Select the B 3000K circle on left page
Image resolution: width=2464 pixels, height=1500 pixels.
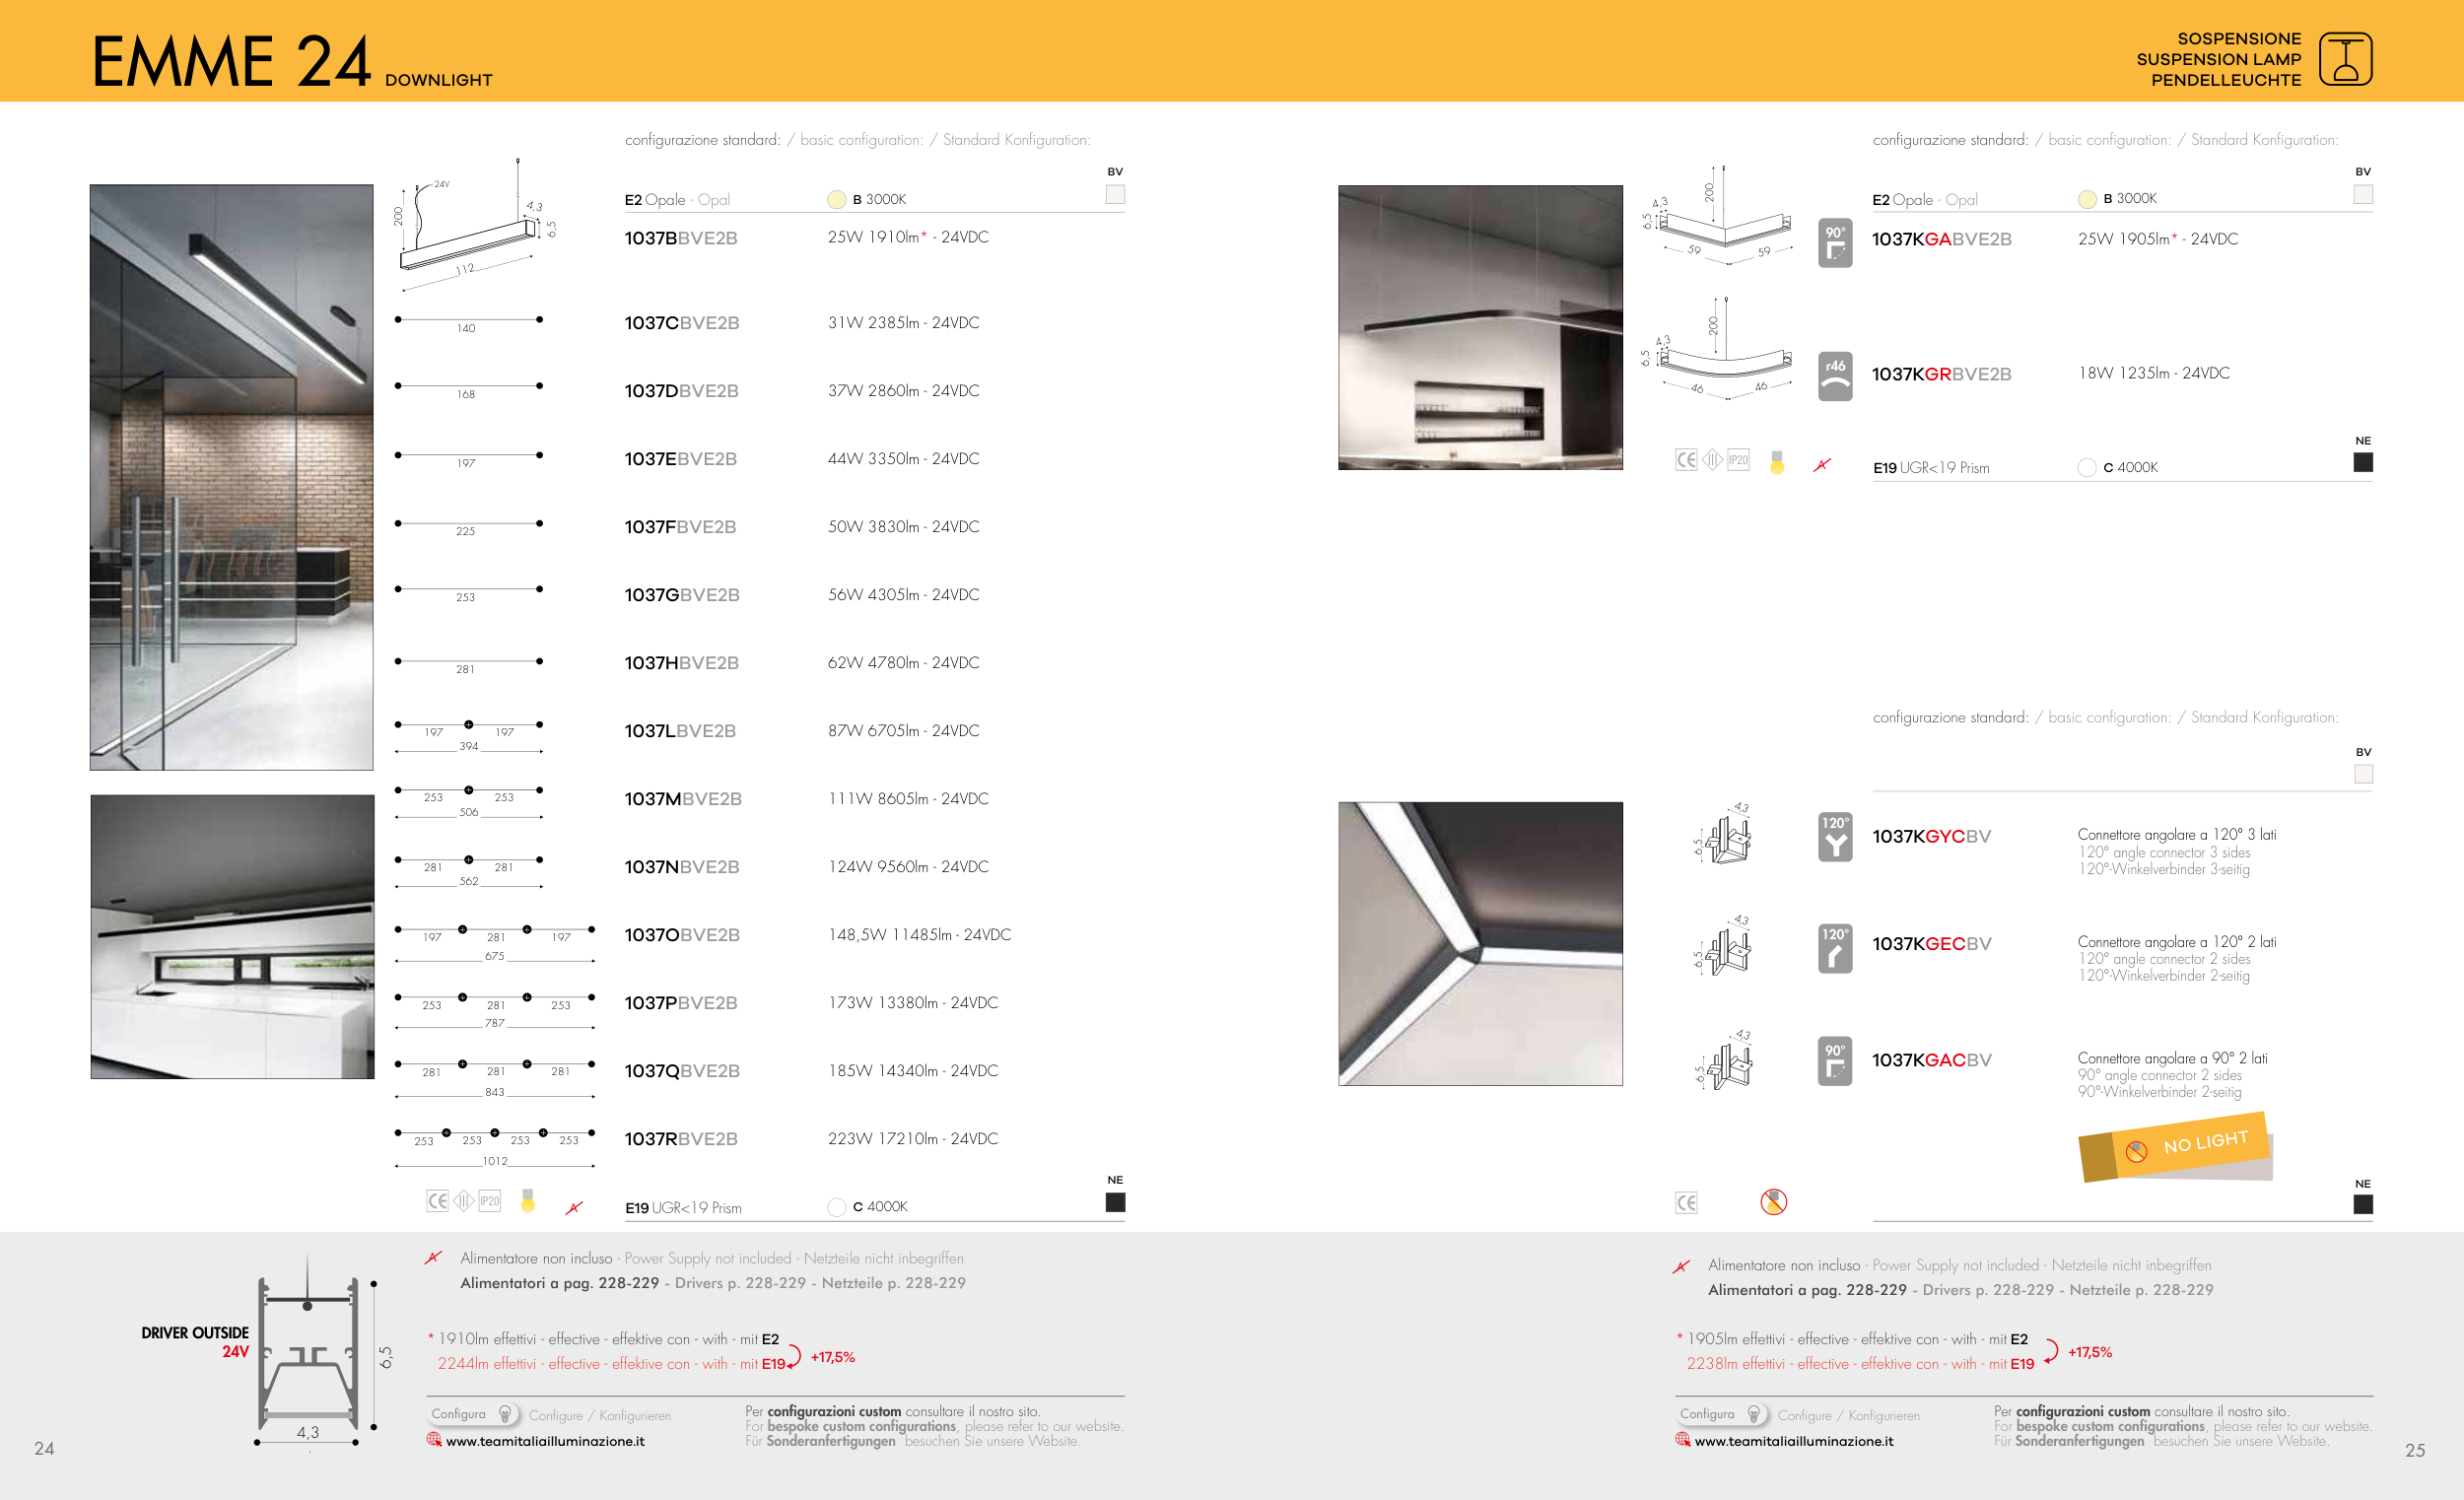[836, 199]
